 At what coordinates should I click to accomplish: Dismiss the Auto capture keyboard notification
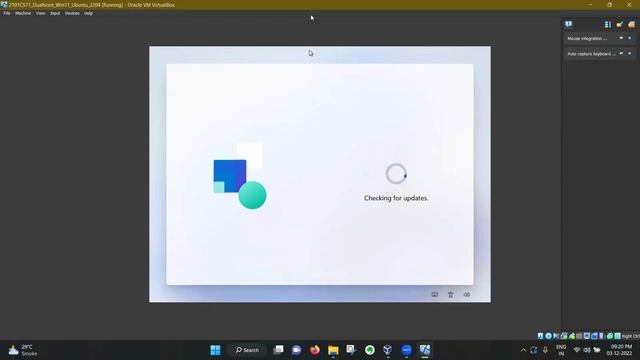tap(629, 53)
